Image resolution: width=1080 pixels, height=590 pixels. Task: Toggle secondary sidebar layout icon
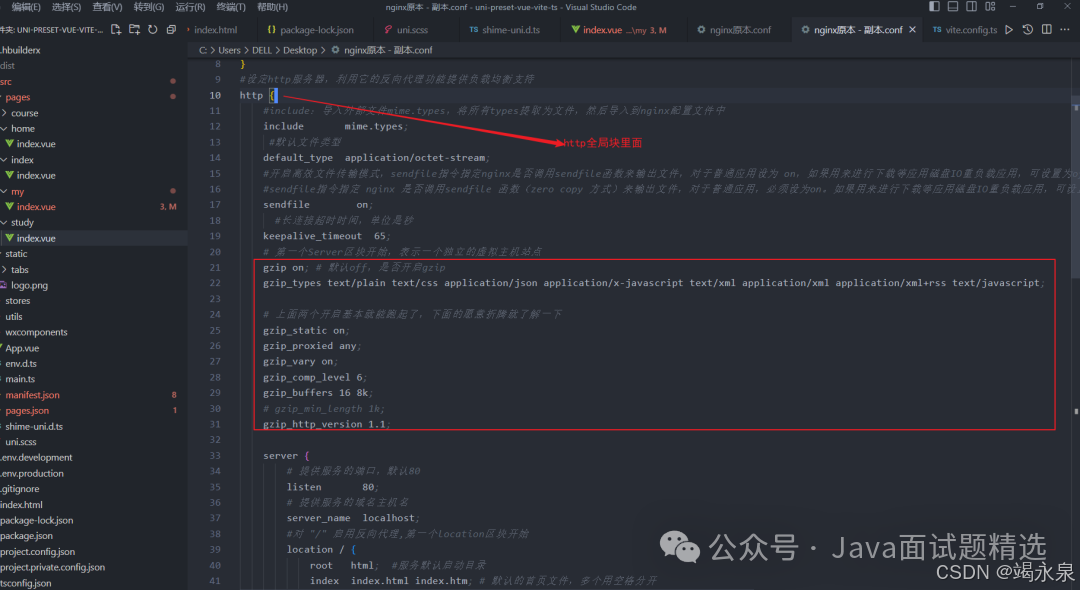pyautogui.click(x=971, y=6)
